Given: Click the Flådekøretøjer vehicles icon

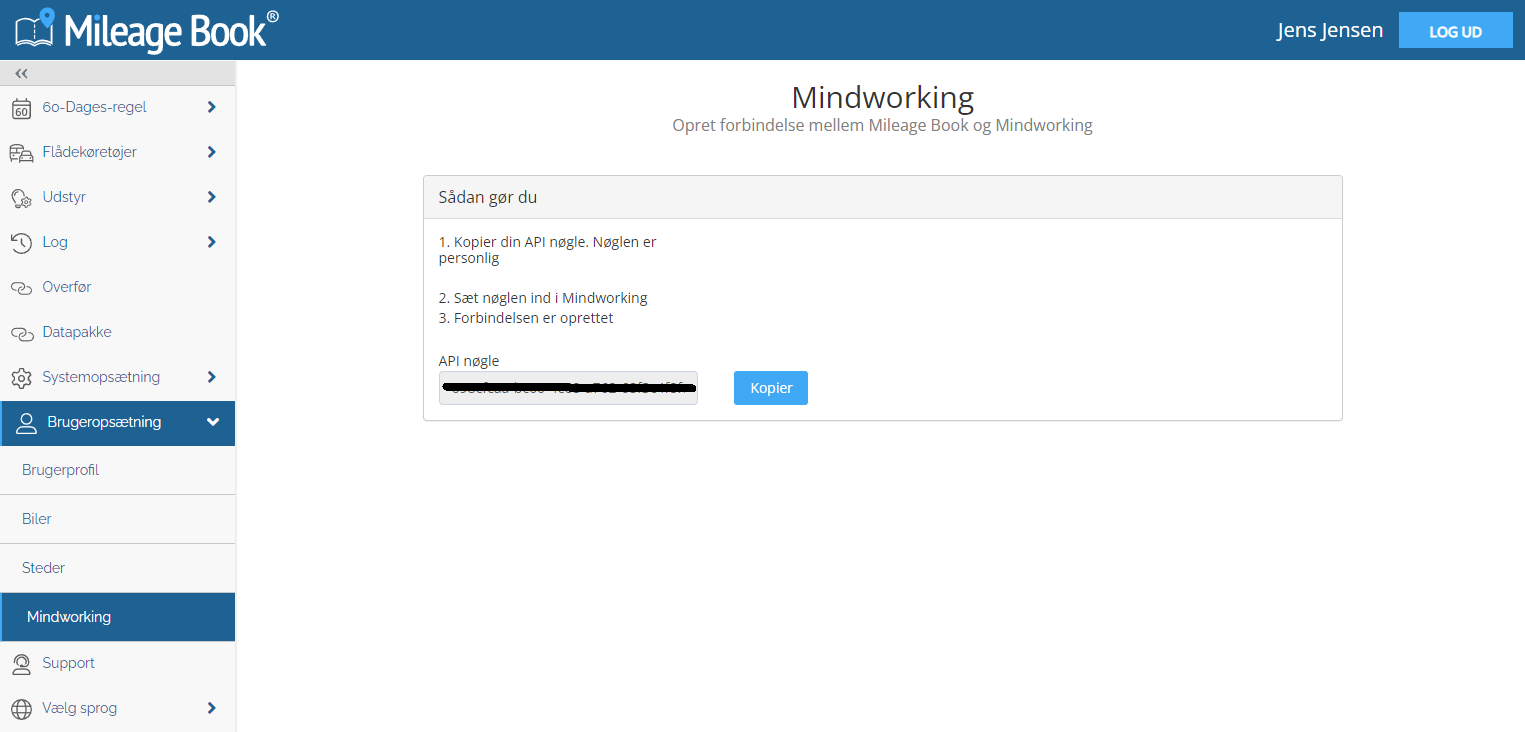Looking at the screenshot, I should 21,152.
